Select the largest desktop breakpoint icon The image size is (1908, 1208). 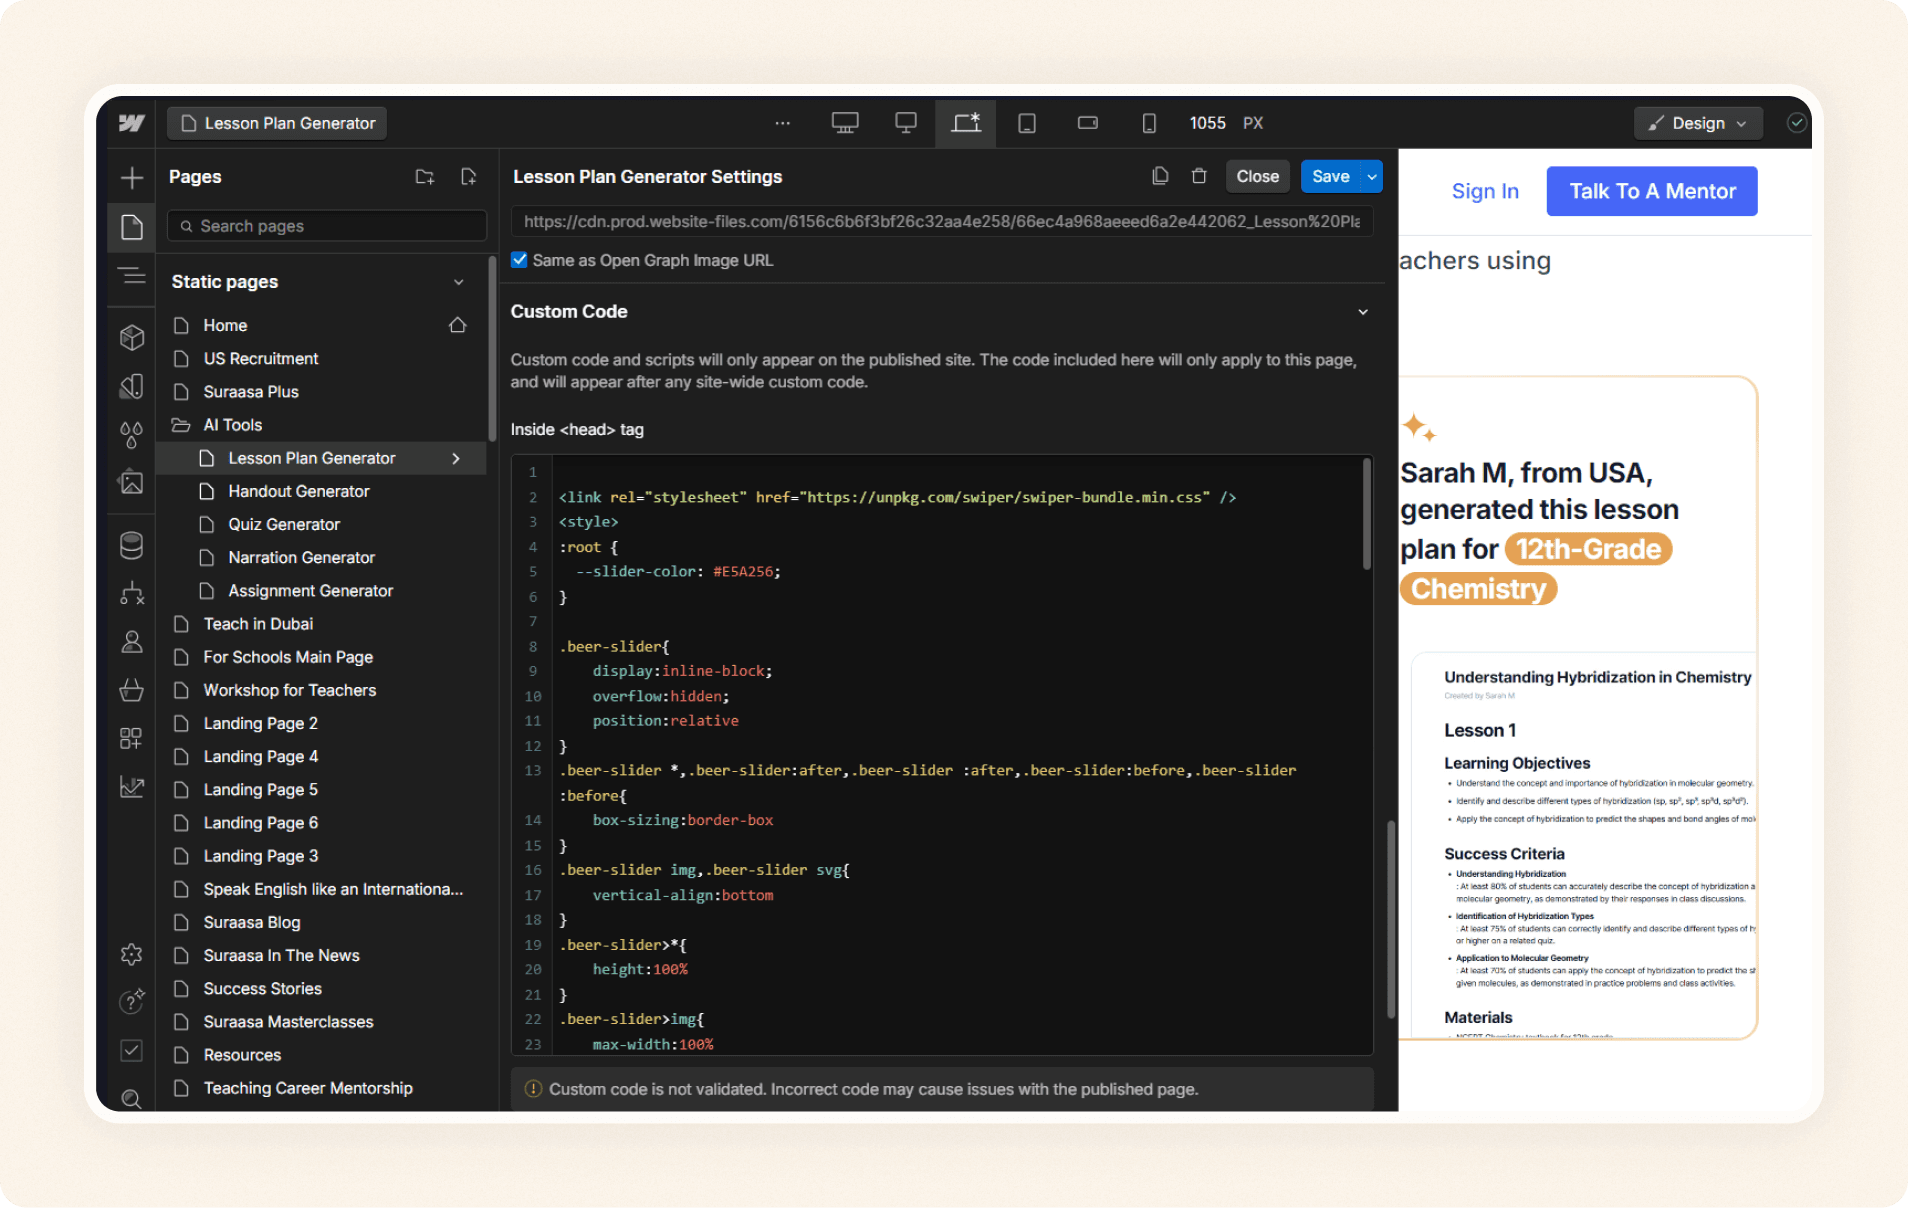point(845,123)
